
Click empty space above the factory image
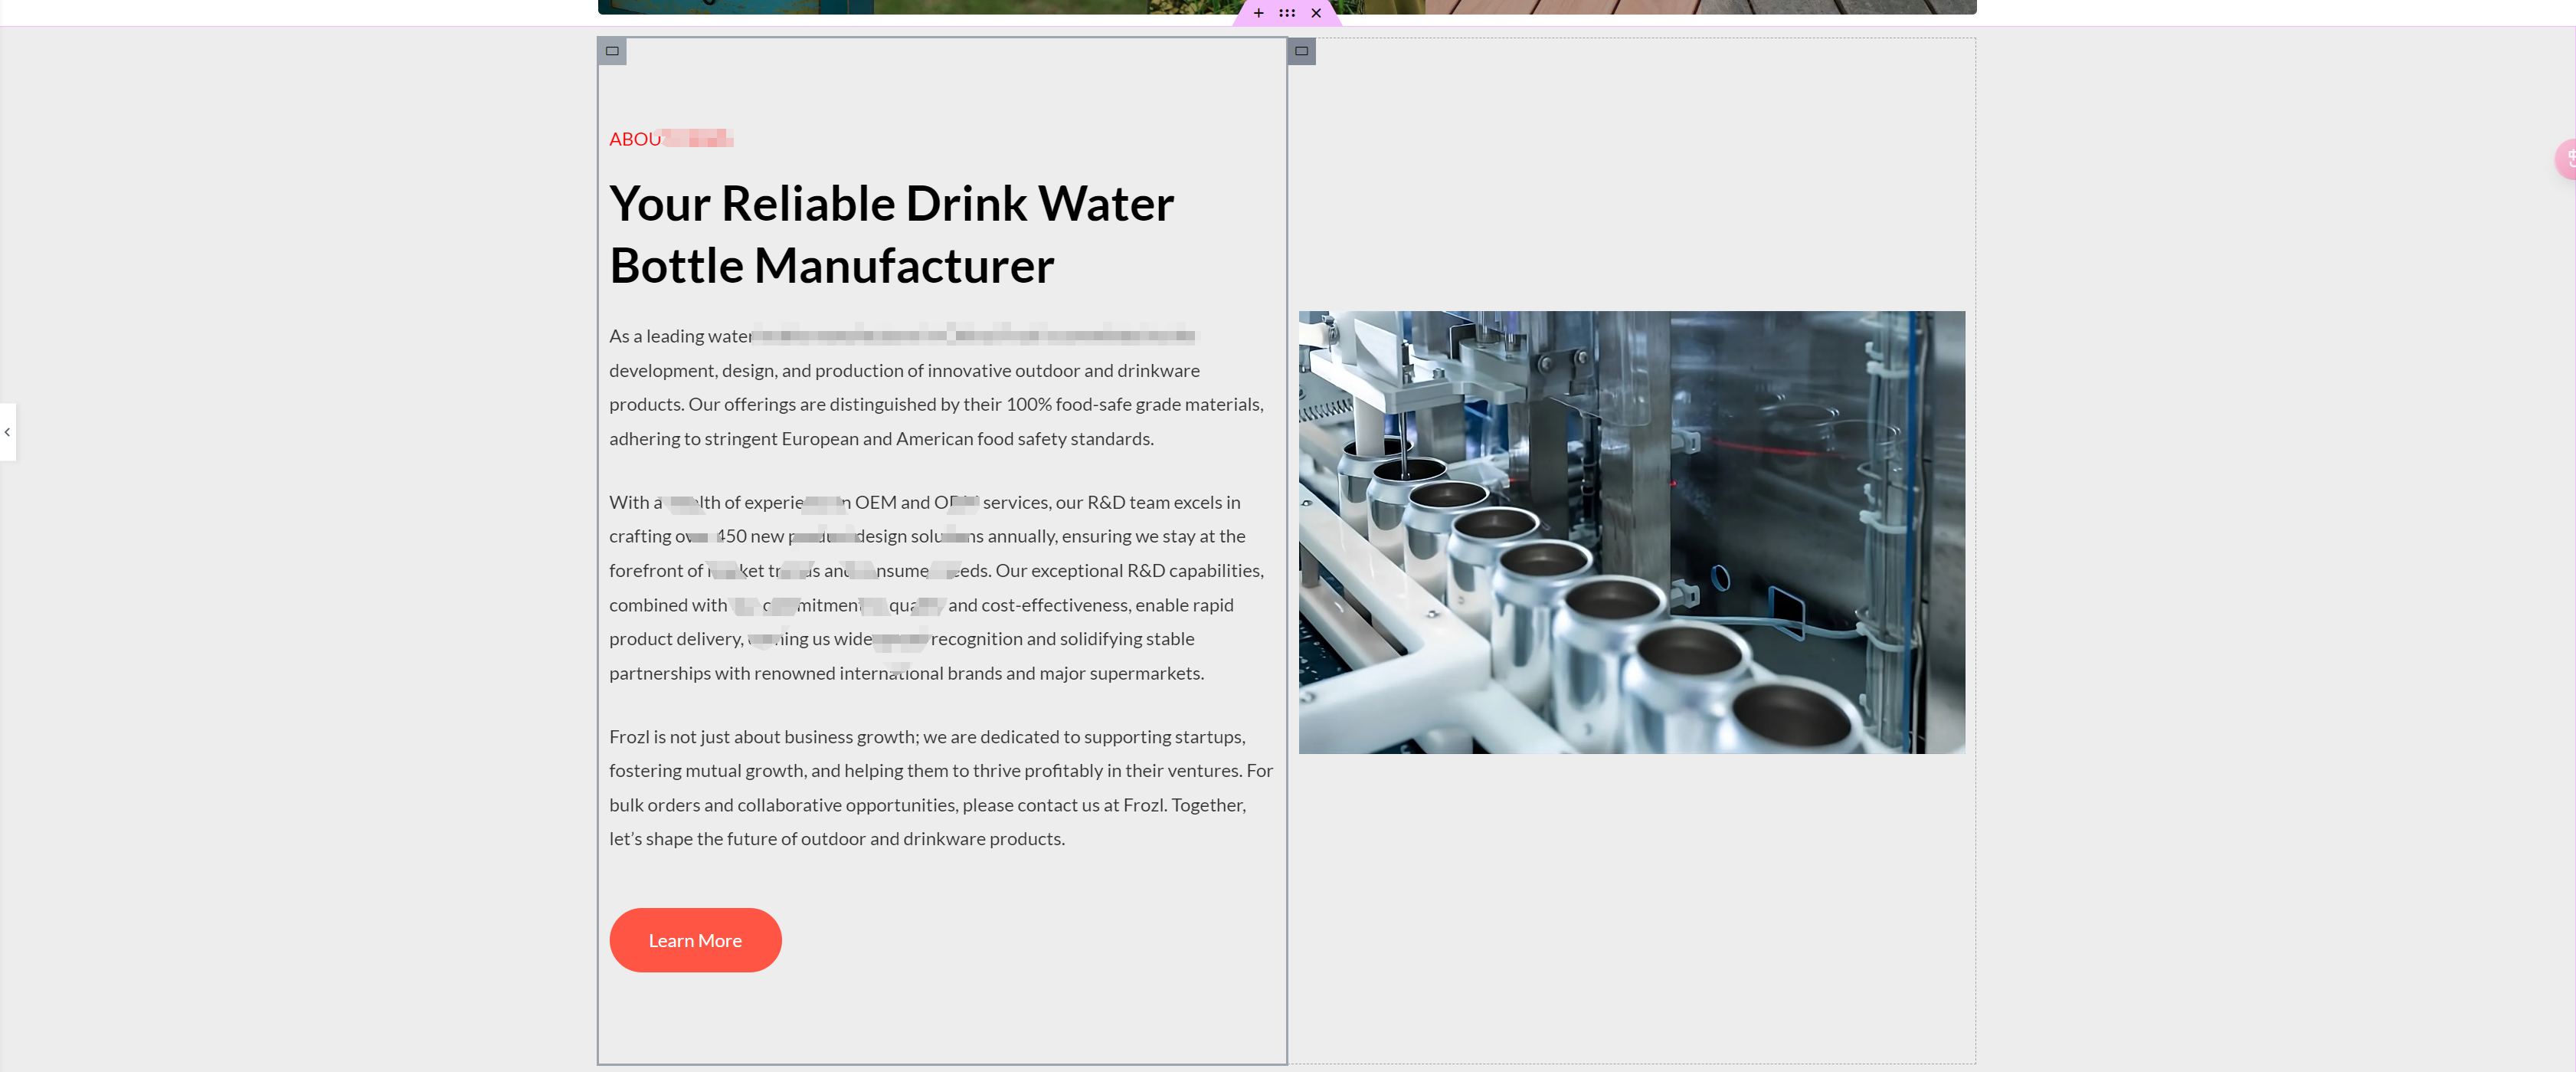coord(1631,180)
